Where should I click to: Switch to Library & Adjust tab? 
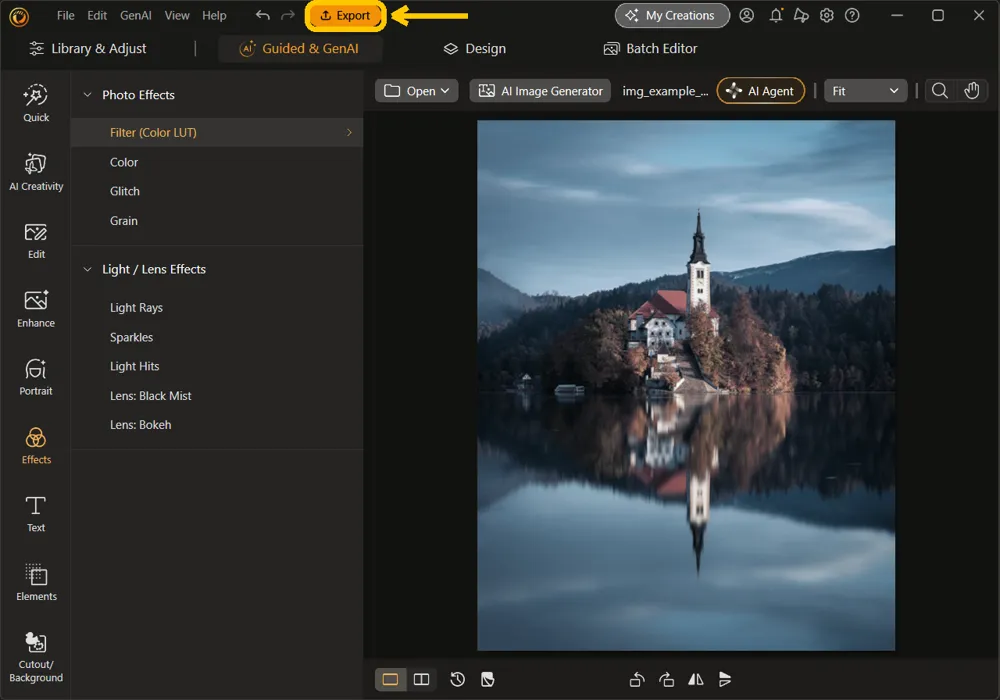coord(88,48)
